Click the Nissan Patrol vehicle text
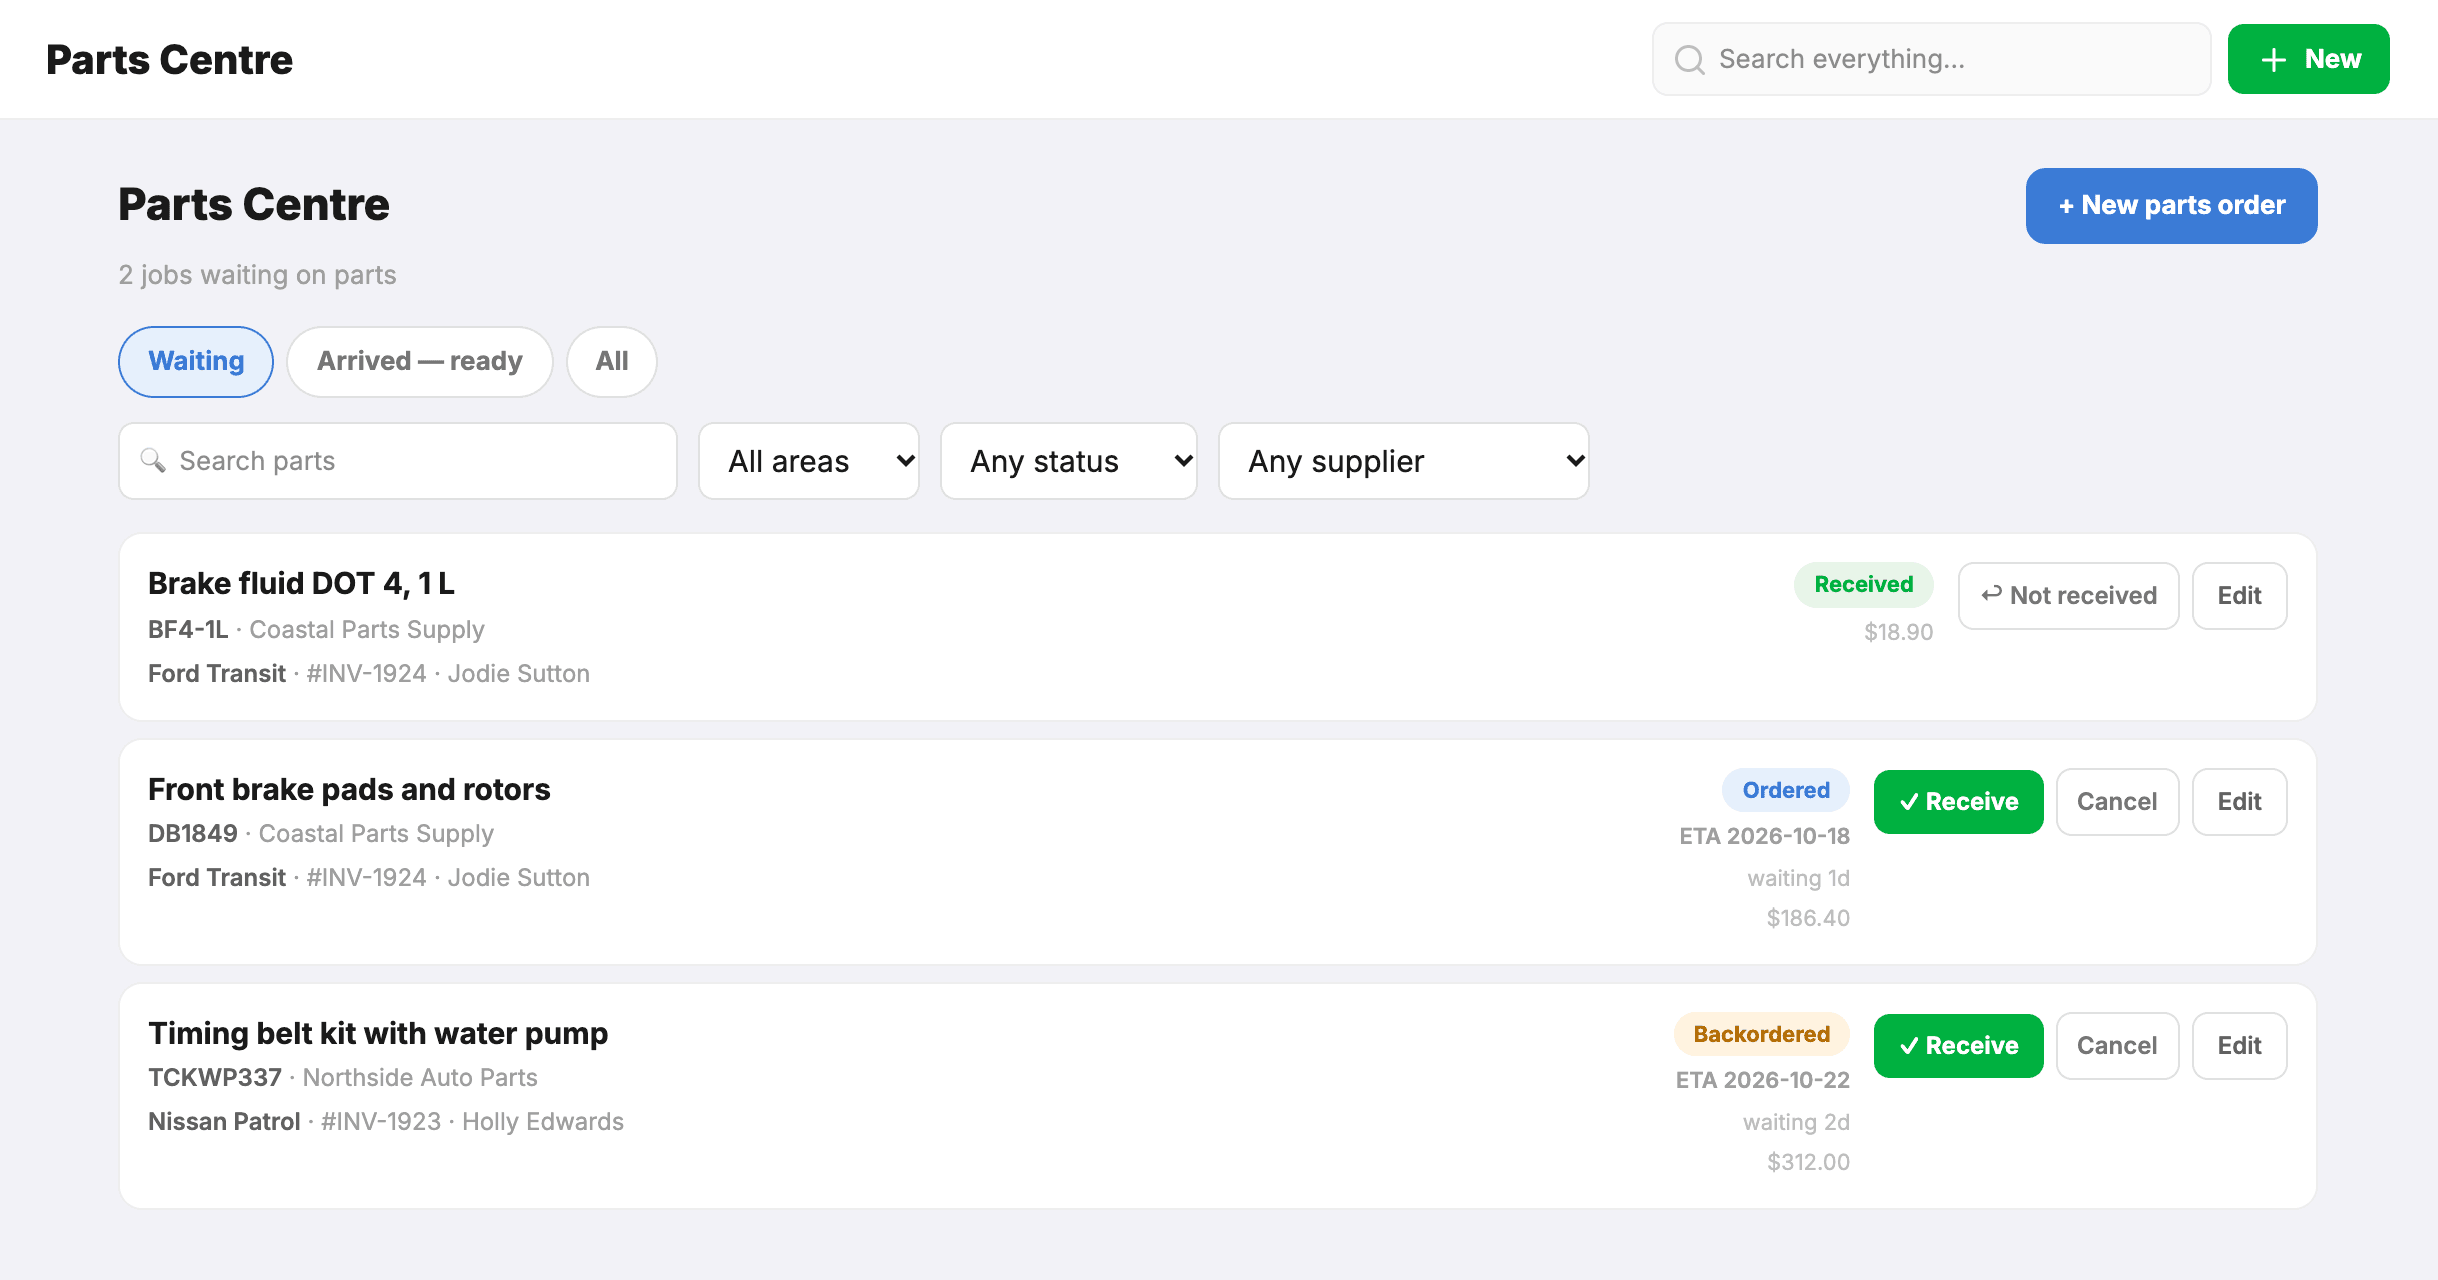Screen dimensions: 2438x1280 pyautogui.click(x=224, y=1122)
